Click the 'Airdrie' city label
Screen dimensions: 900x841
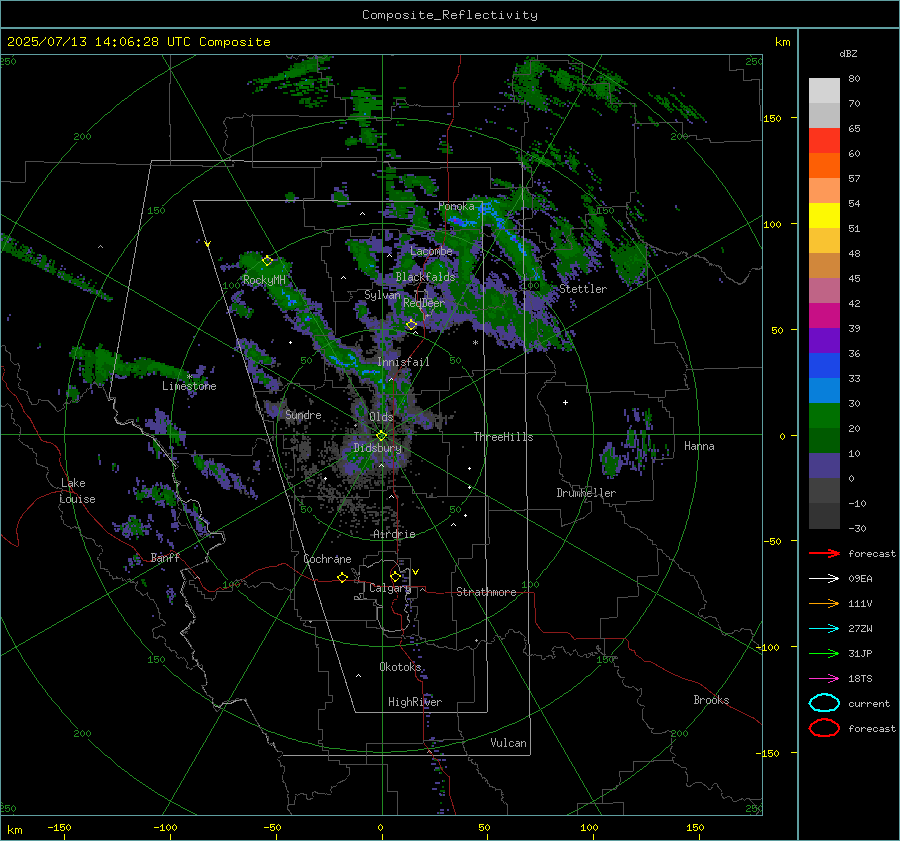pyautogui.click(x=394, y=534)
